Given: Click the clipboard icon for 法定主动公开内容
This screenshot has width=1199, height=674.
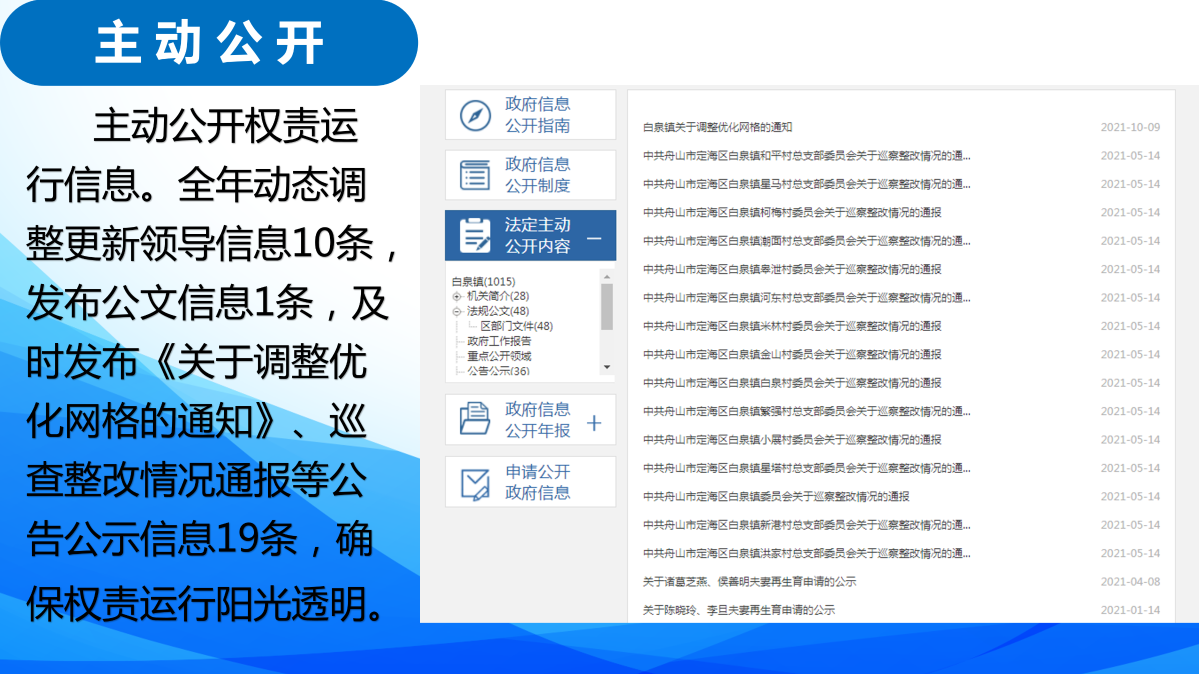Looking at the screenshot, I should (475, 236).
